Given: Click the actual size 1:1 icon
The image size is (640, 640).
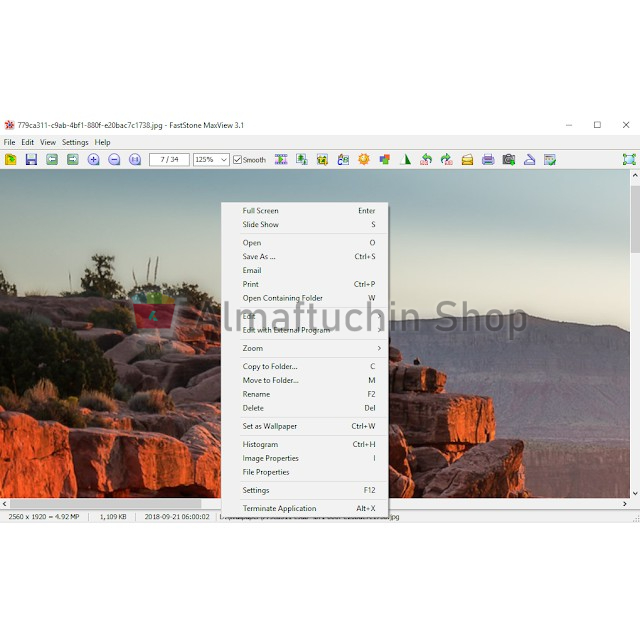Looking at the screenshot, I should tap(135, 159).
